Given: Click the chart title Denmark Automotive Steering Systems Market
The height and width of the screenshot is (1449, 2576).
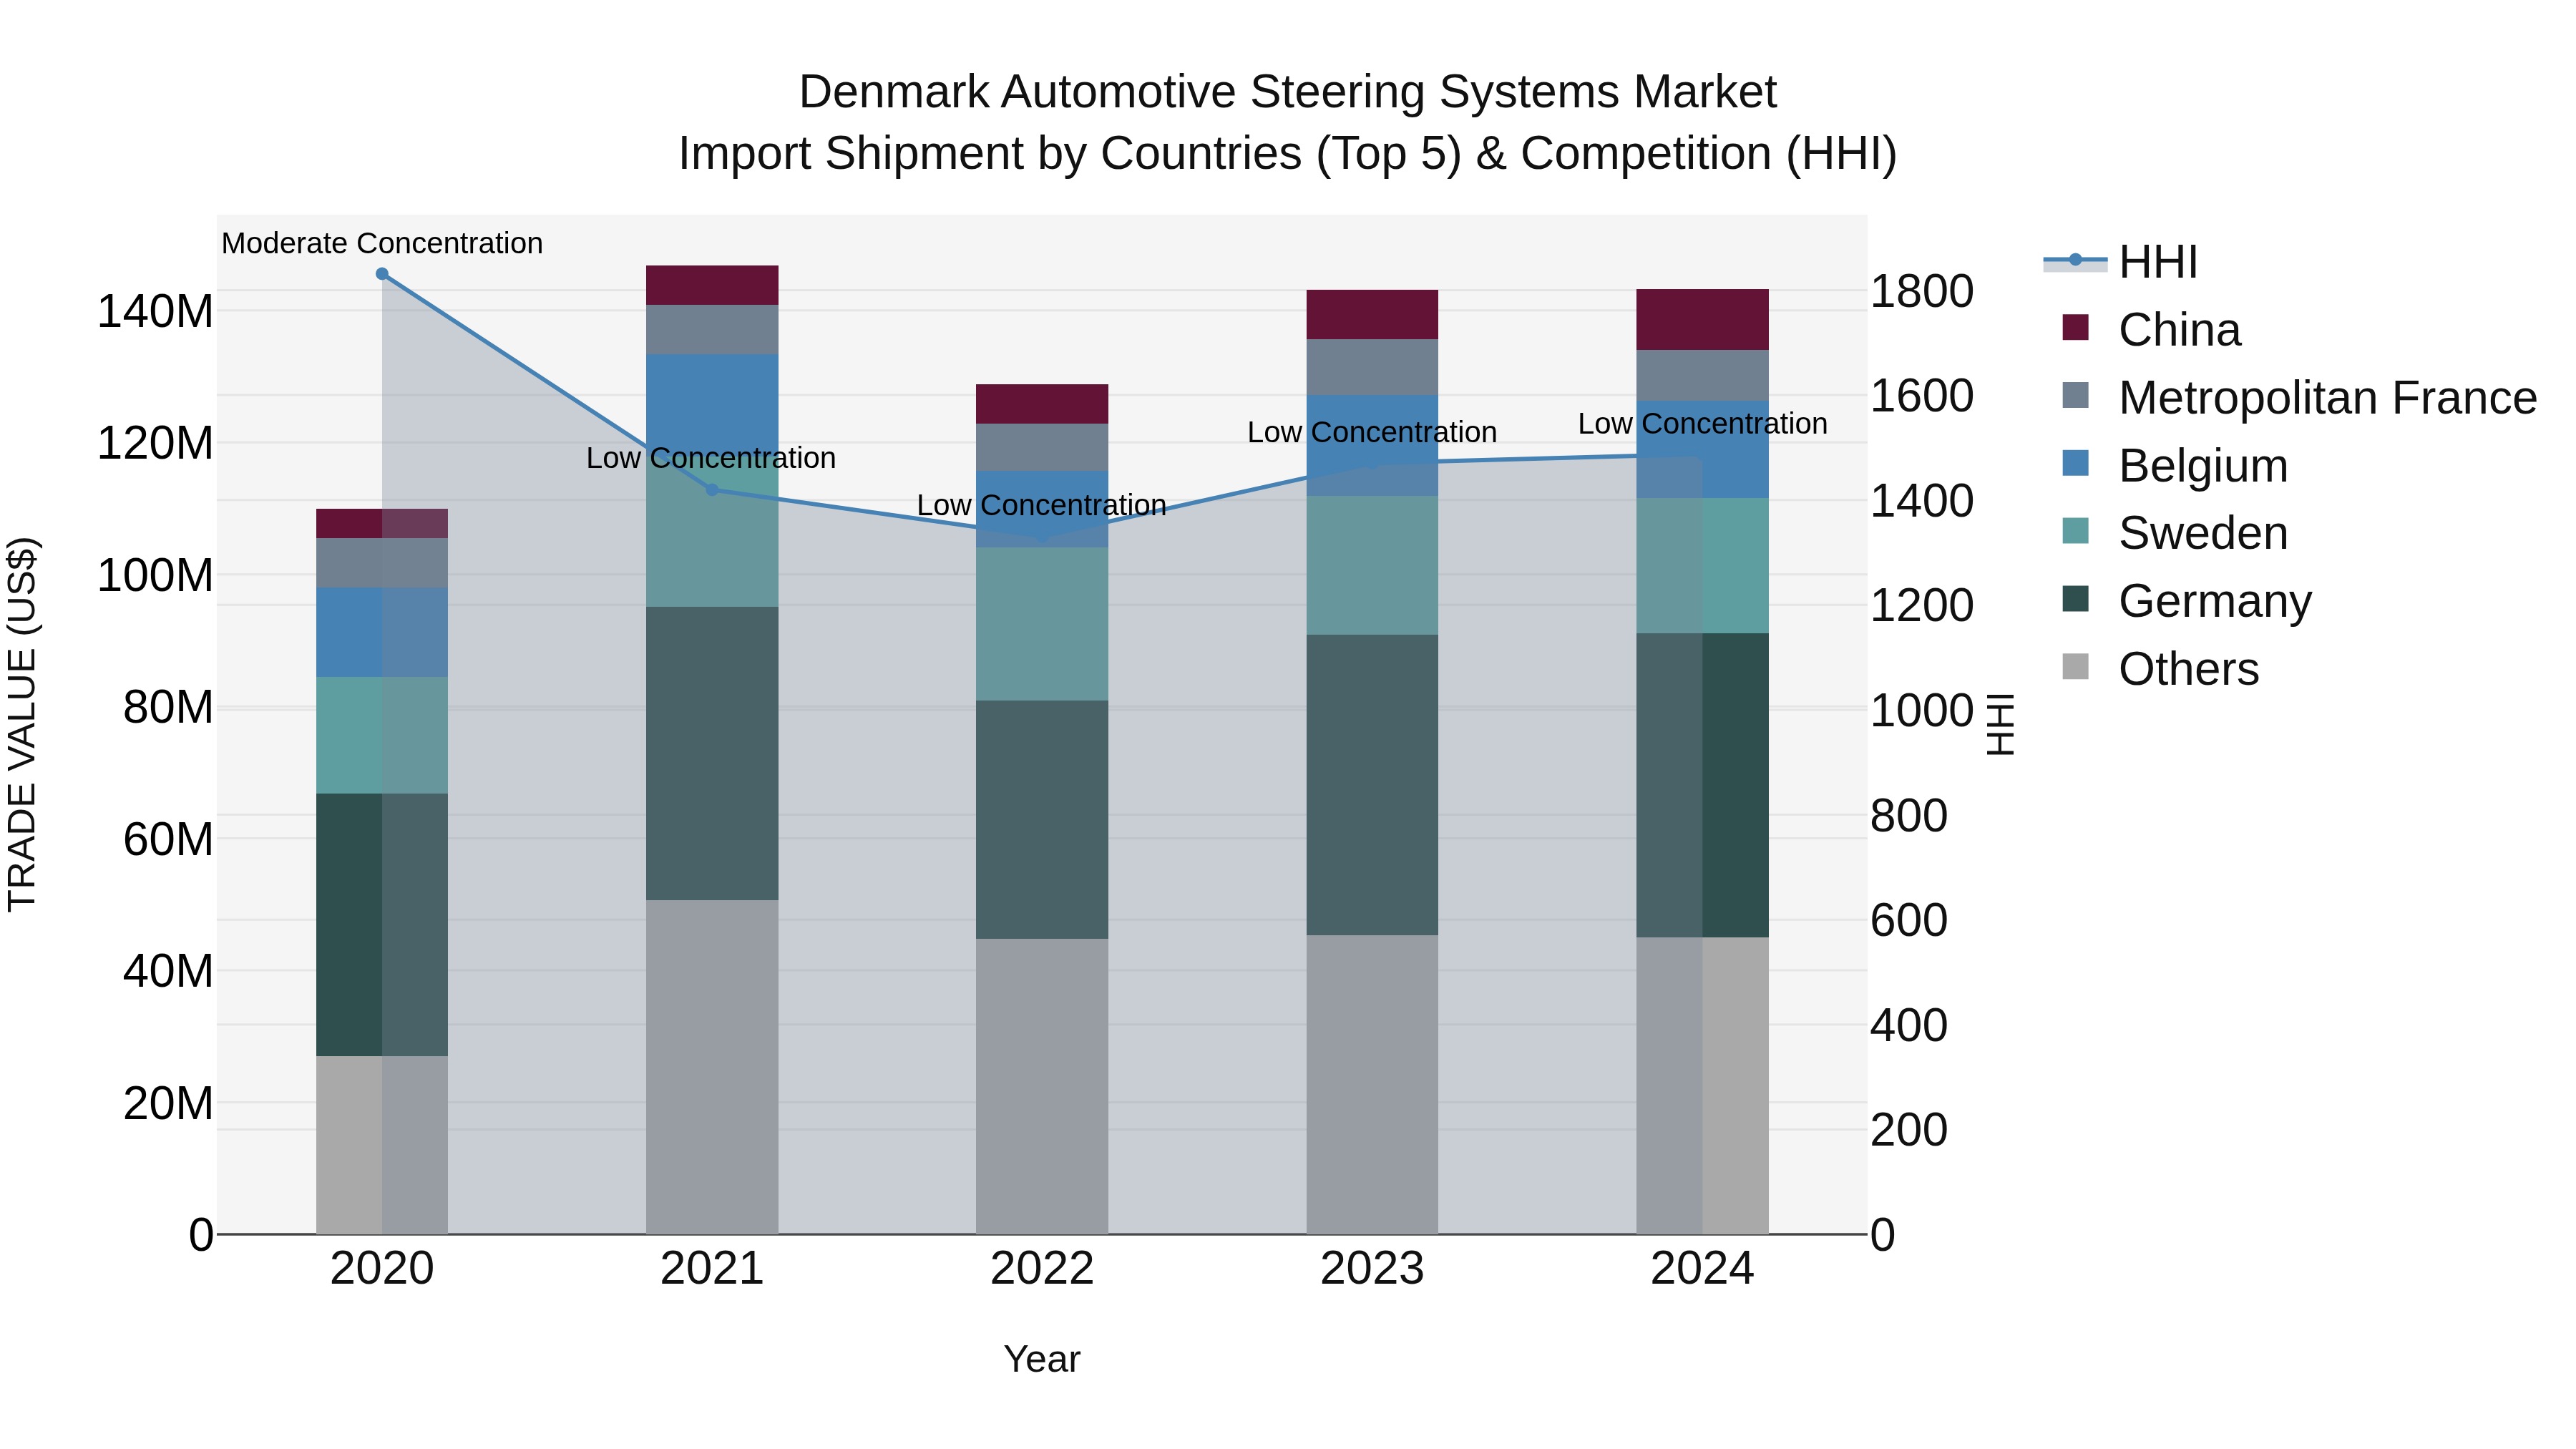Looking at the screenshot, I should [1288, 92].
